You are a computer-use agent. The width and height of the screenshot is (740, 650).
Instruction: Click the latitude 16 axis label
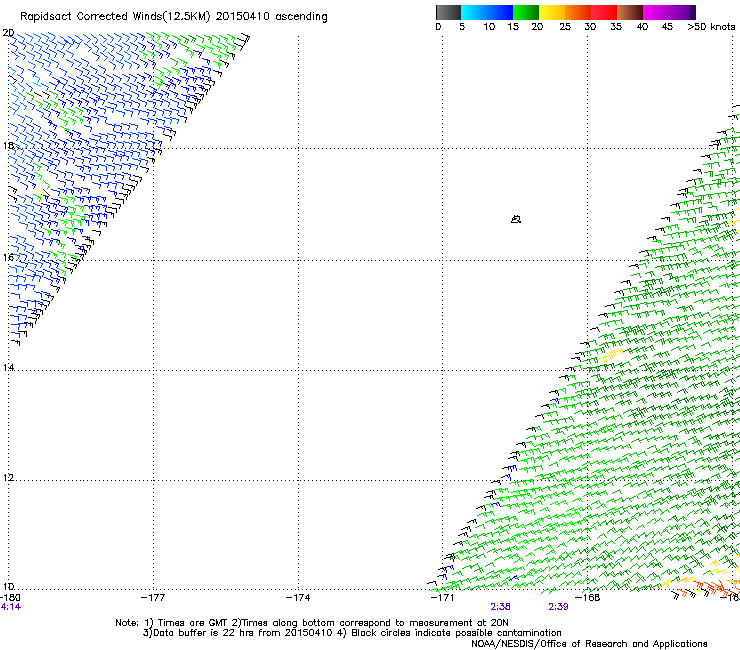8,257
